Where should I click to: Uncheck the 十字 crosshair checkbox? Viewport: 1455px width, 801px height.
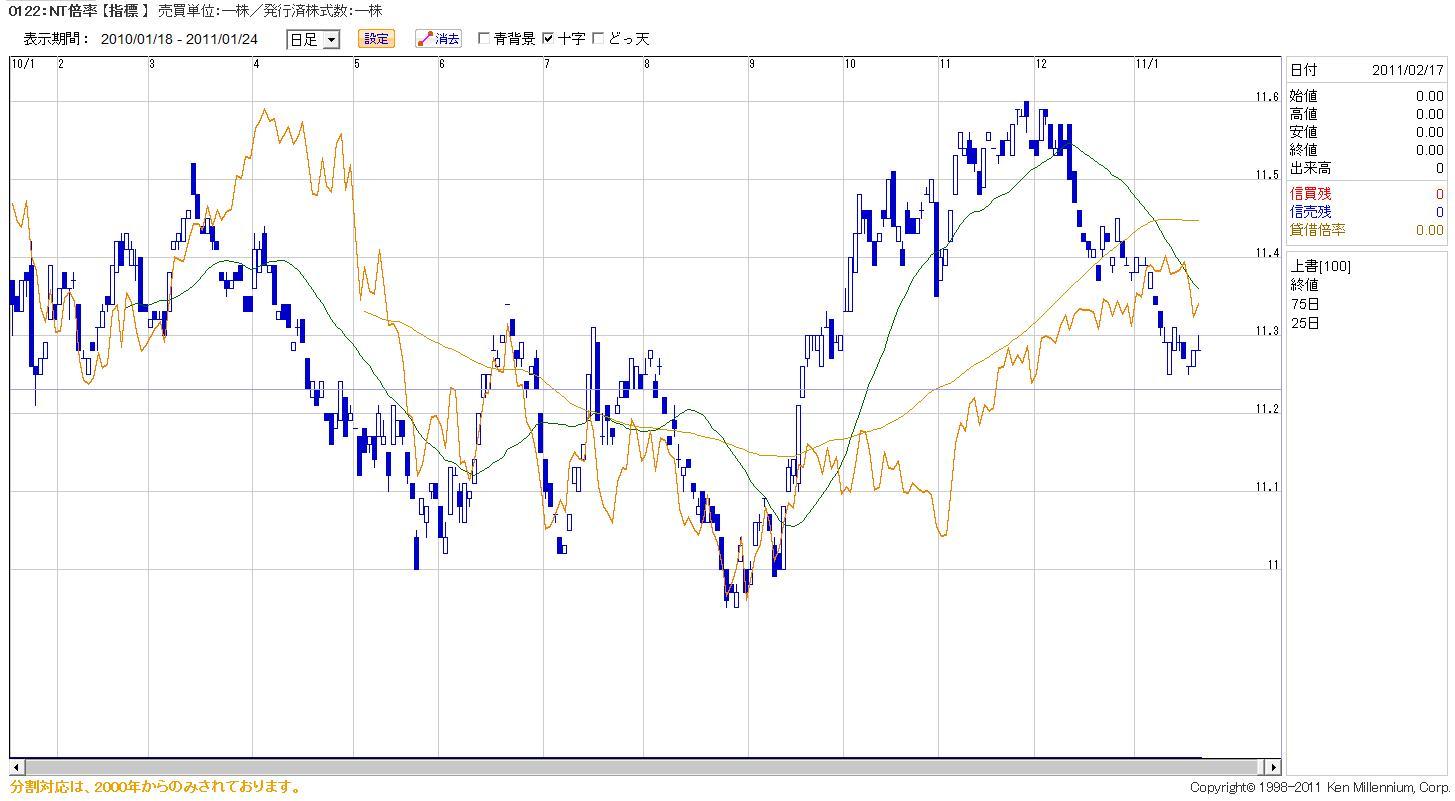[x=548, y=39]
